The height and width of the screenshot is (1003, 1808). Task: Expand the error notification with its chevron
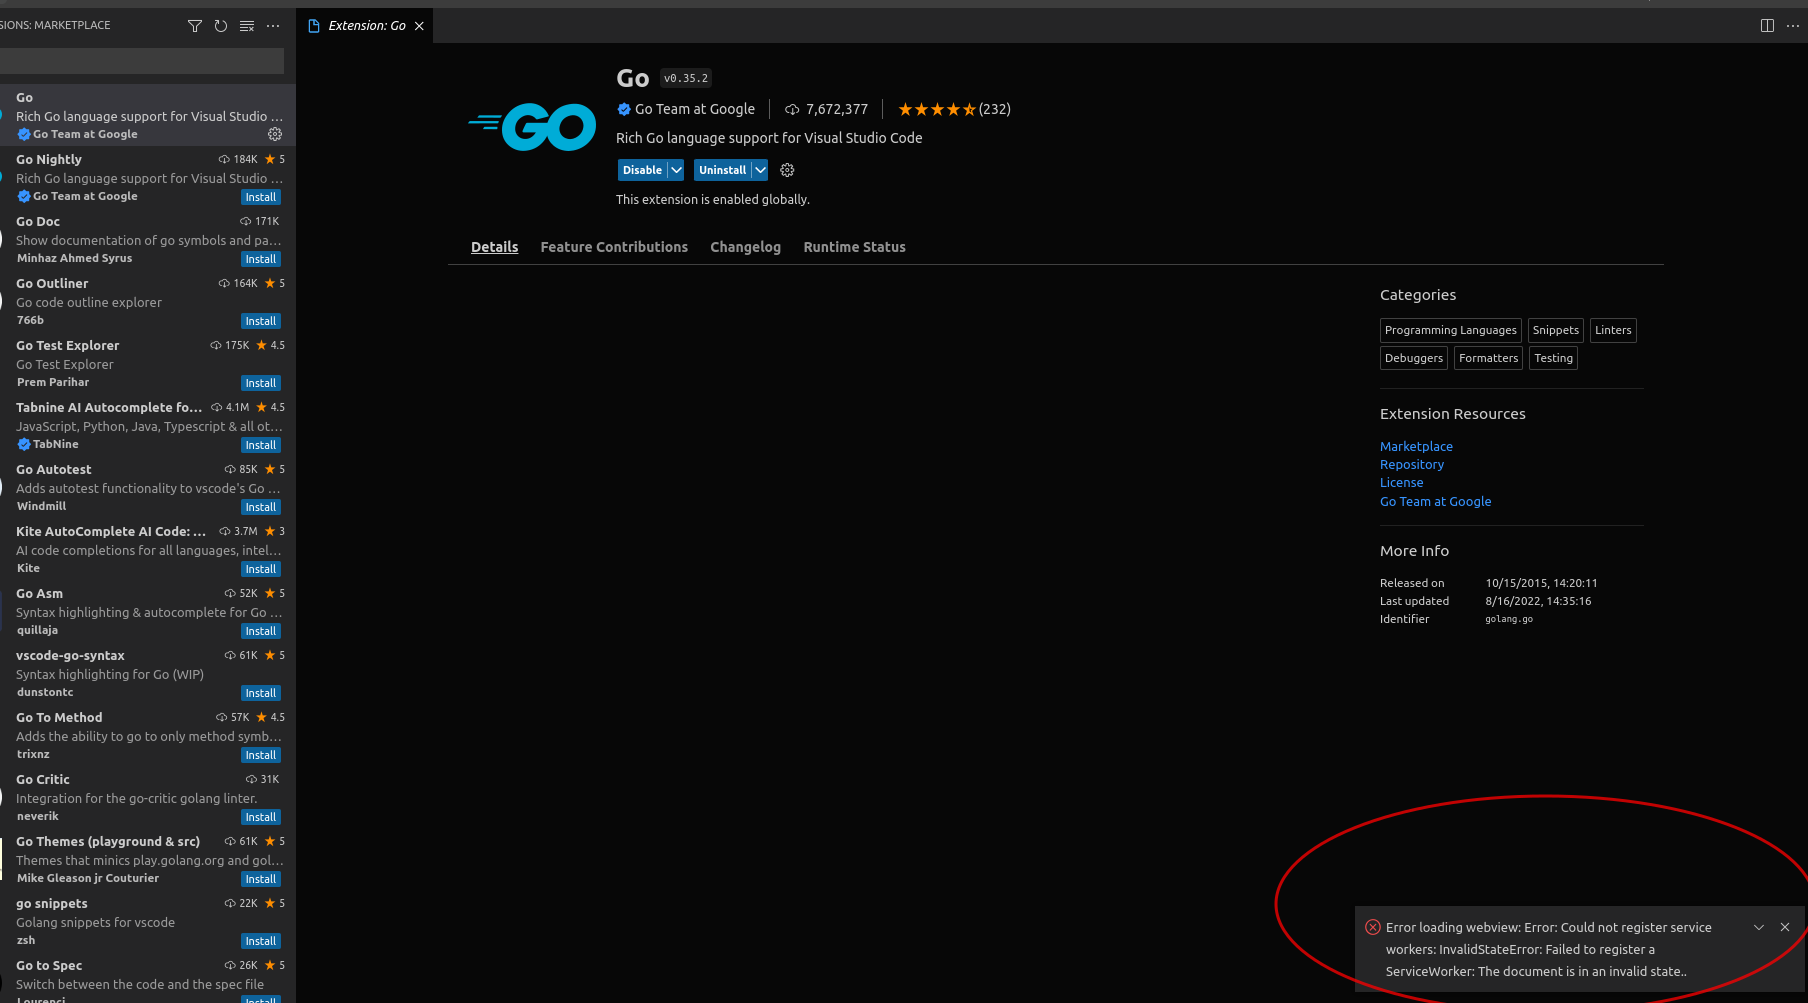(1758, 927)
